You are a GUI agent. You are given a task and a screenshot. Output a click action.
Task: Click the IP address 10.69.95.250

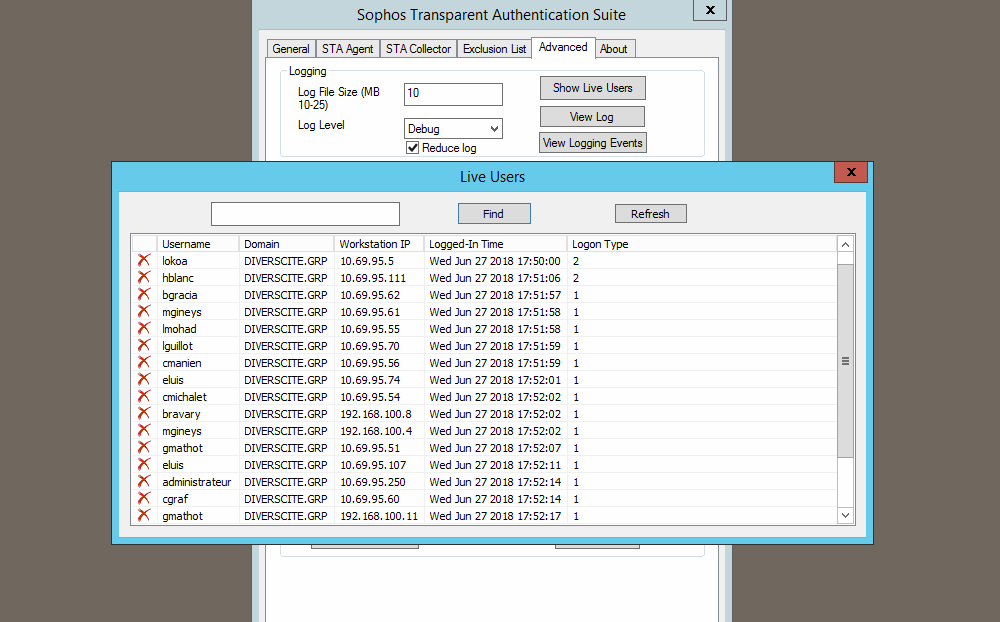click(372, 482)
